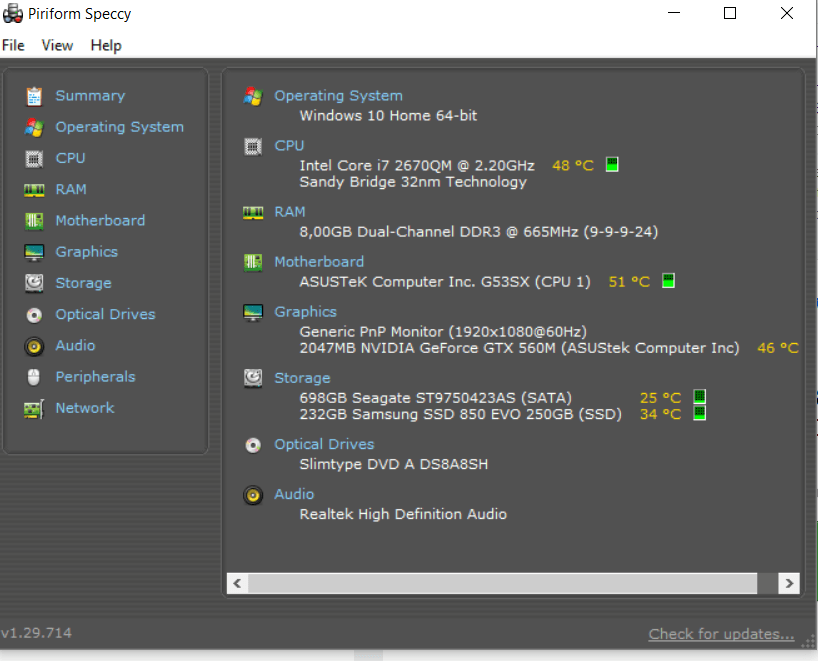818x661 pixels.
Task: Open the Help menu
Action: pos(106,45)
